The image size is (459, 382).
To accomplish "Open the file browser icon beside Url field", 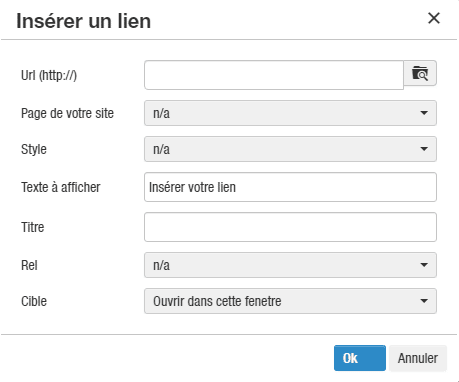I will point(420,73).
